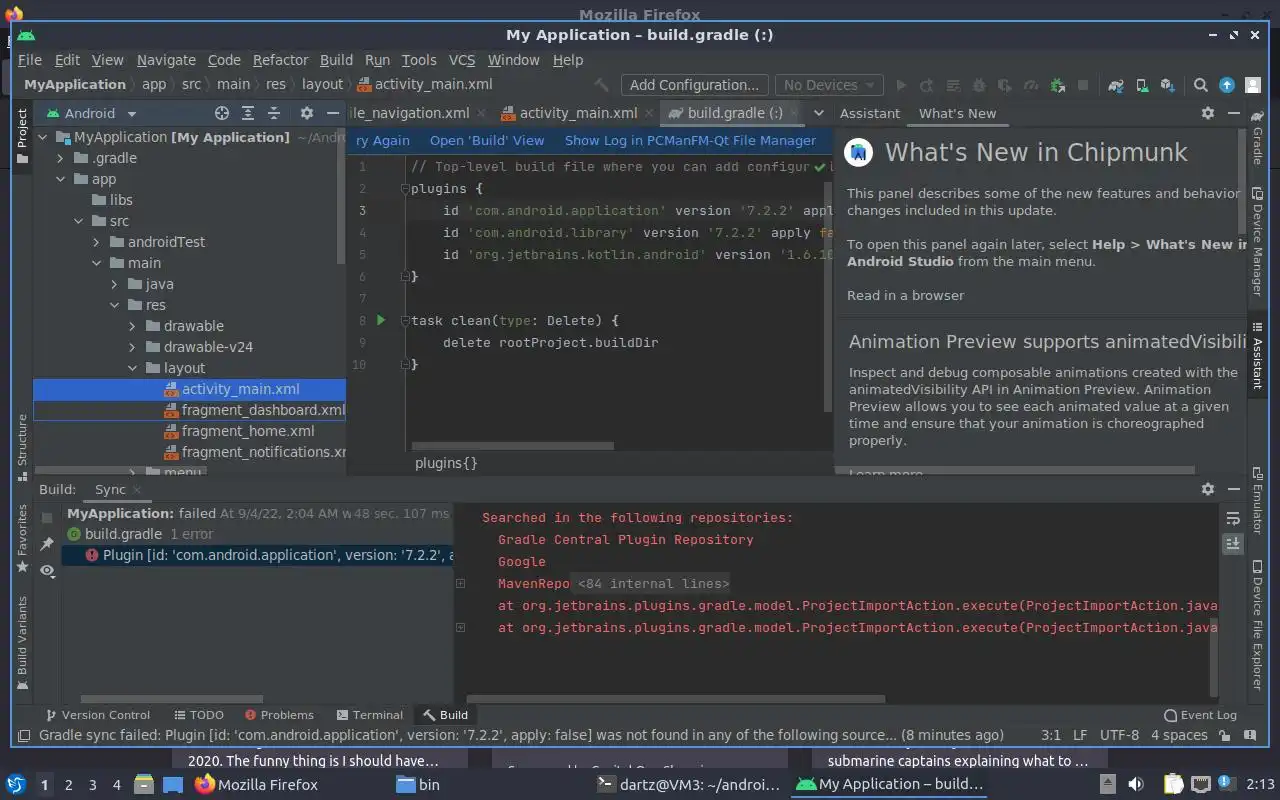Screen dimensions: 1280x800
Task: Expand the androidTest folder
Action: (x=96, y=242)
